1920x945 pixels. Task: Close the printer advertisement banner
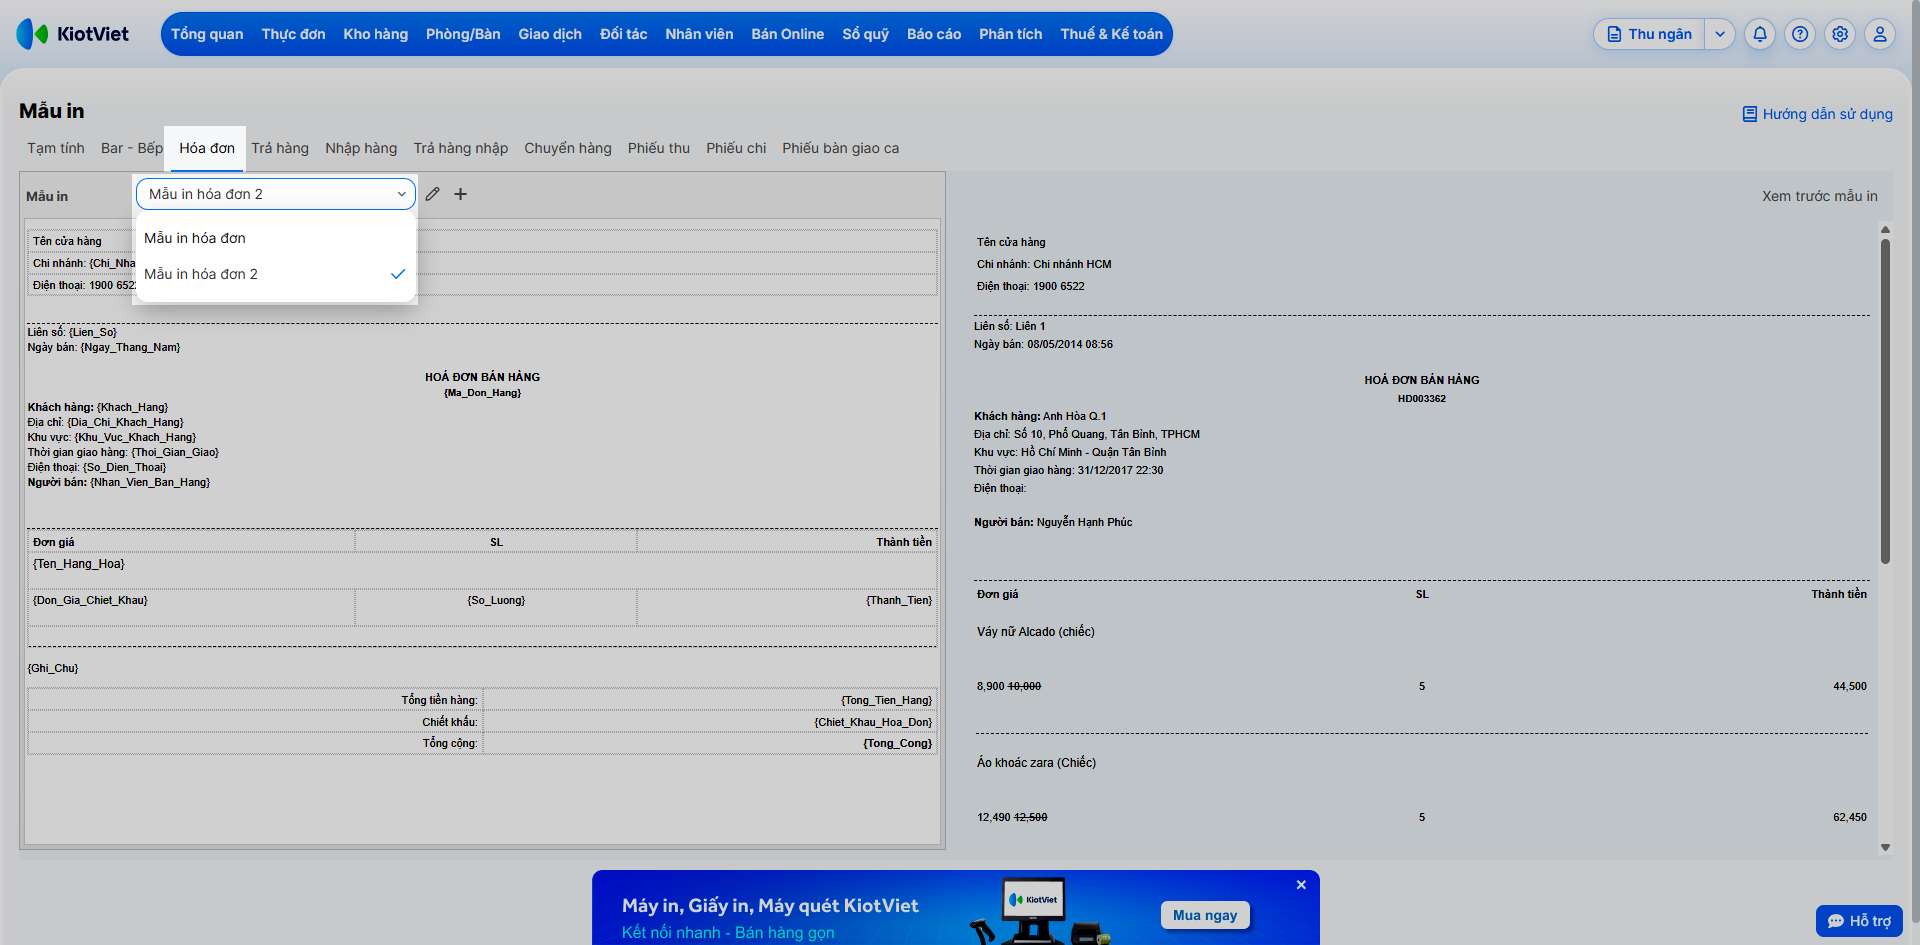(1301, 885)
